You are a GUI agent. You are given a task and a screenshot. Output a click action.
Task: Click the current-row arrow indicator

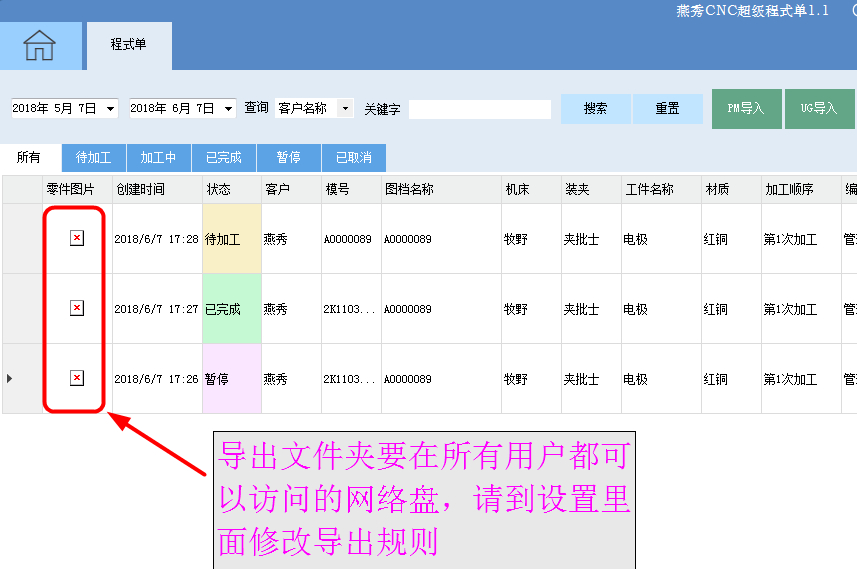pyautogui.click(x=10, y=378)
